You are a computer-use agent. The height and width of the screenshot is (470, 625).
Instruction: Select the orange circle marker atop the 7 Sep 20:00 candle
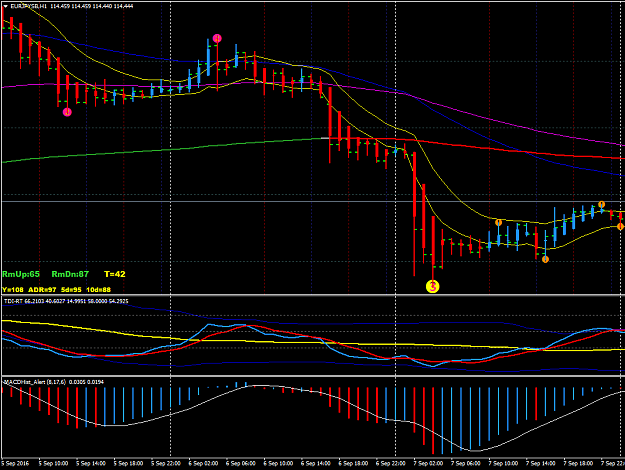pos(601,205)
